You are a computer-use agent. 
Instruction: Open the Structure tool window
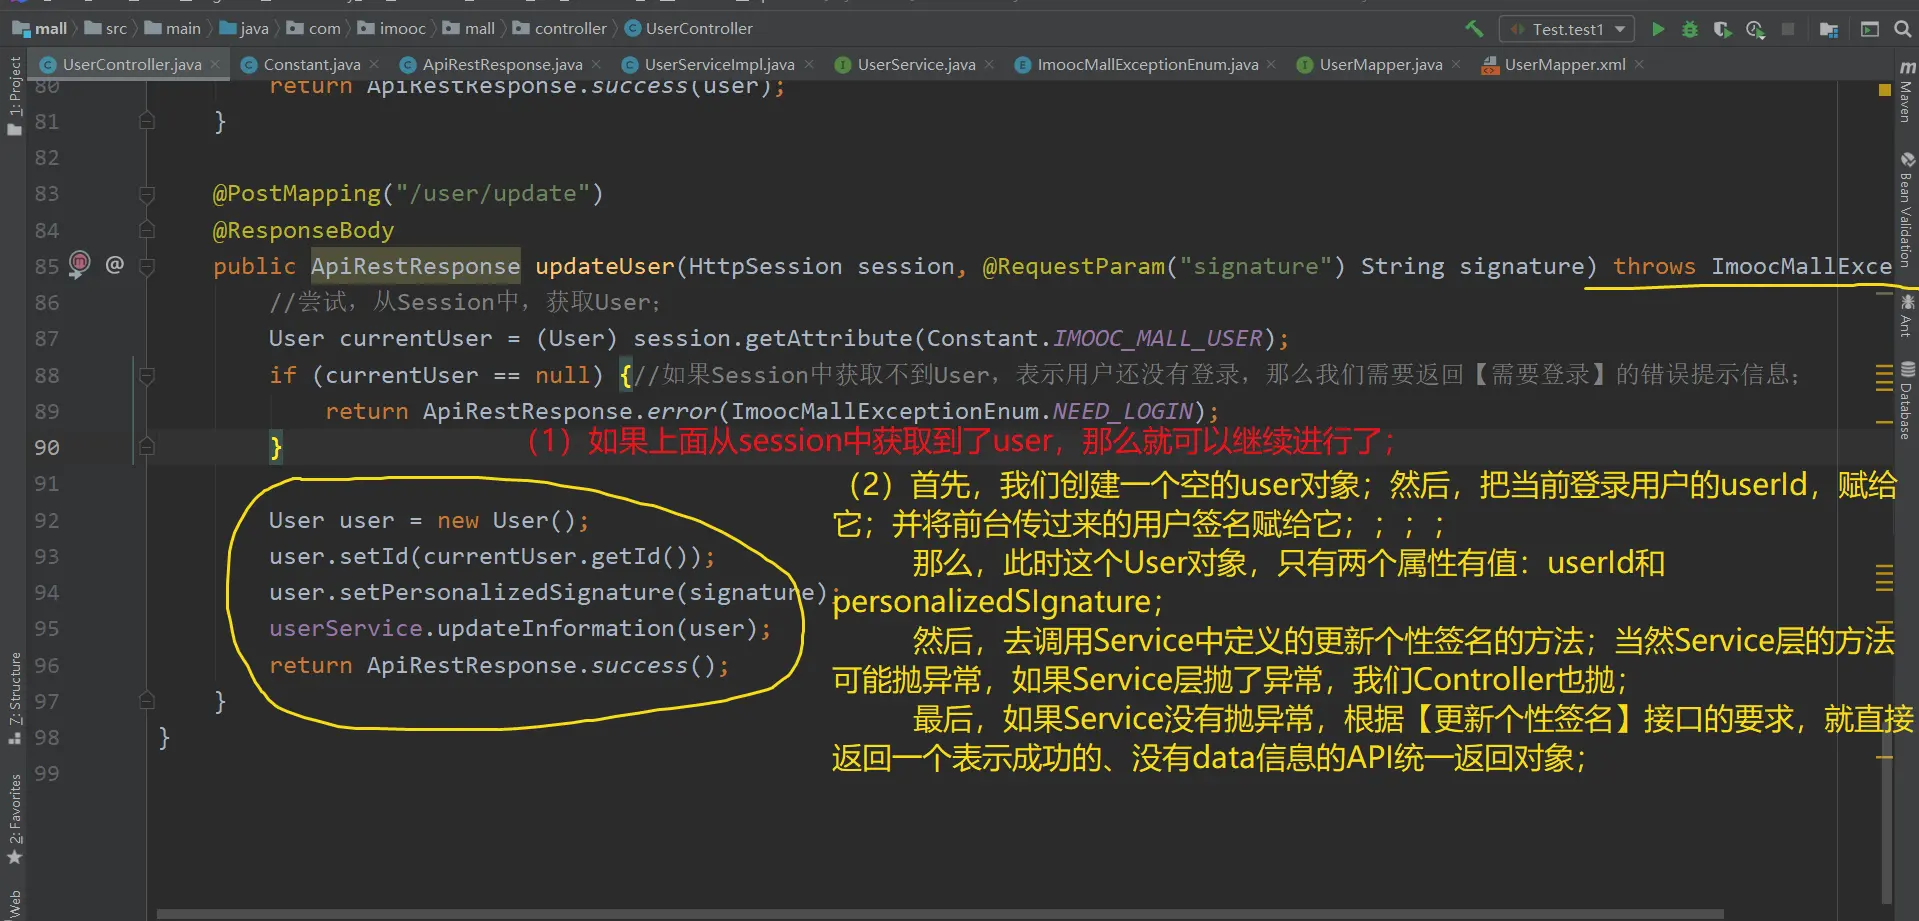(x=14, y=698)
